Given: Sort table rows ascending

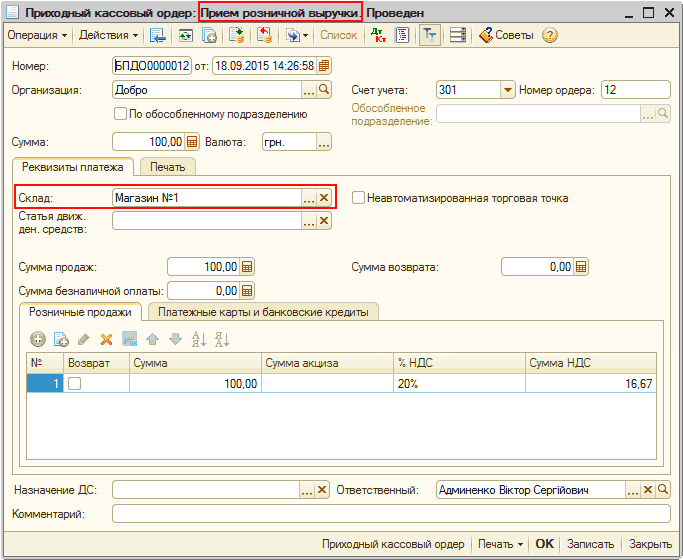Looking at the screenshot, I should pyautogui.click(x=198, y=339).
